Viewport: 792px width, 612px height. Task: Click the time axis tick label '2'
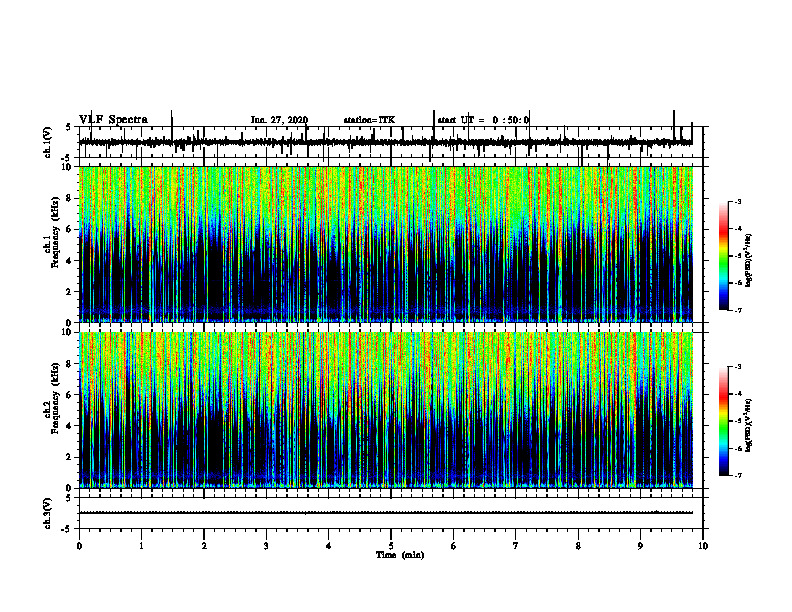coord(204,546)
